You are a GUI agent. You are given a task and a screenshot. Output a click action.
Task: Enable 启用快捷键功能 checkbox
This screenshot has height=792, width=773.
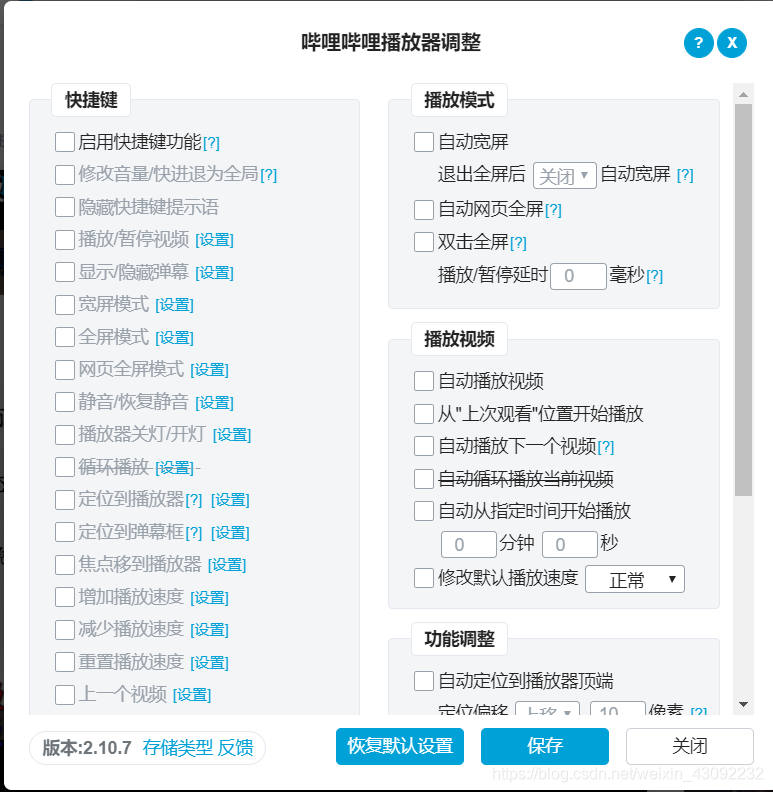coord(65,142)
